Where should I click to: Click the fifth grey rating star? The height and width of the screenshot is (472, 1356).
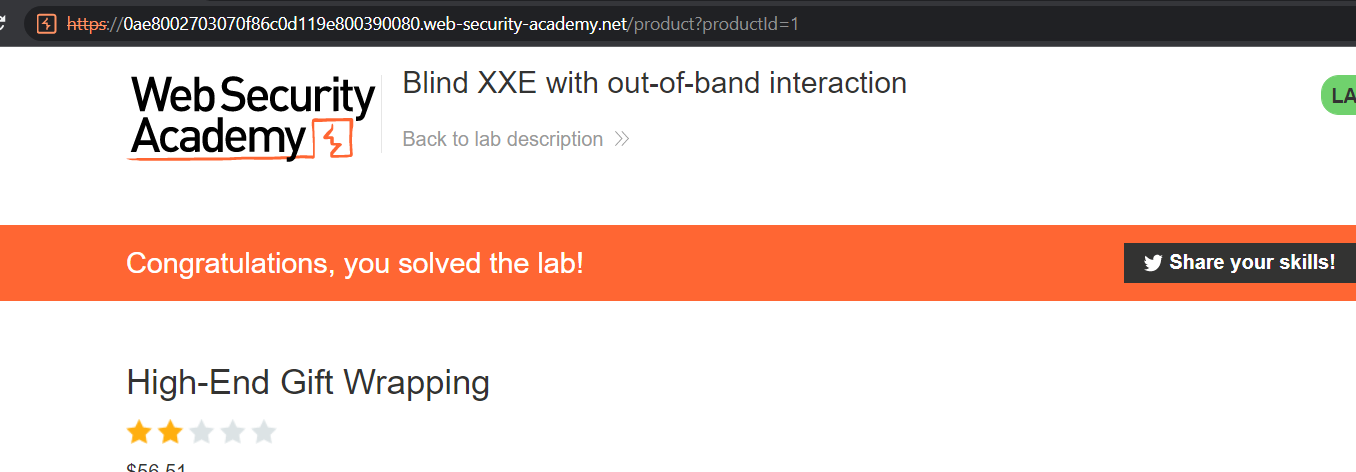[263, 432]
